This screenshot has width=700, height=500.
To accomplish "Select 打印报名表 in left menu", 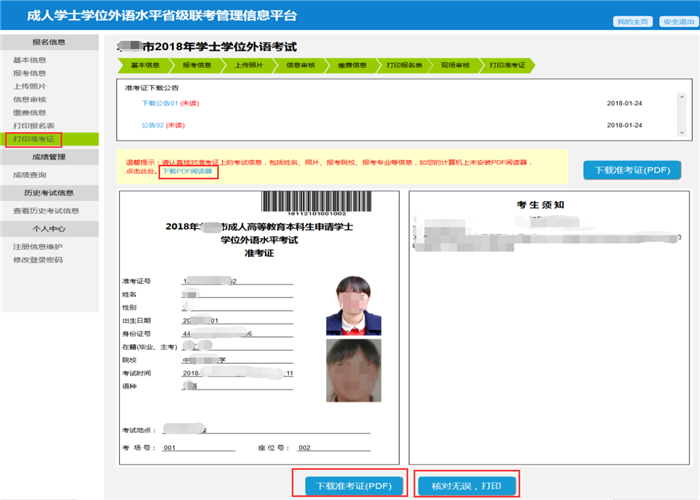I will [33, 126].
